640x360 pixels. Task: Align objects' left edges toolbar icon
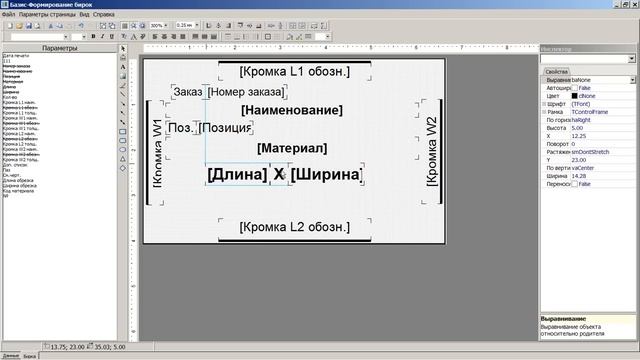coord(209,26)
